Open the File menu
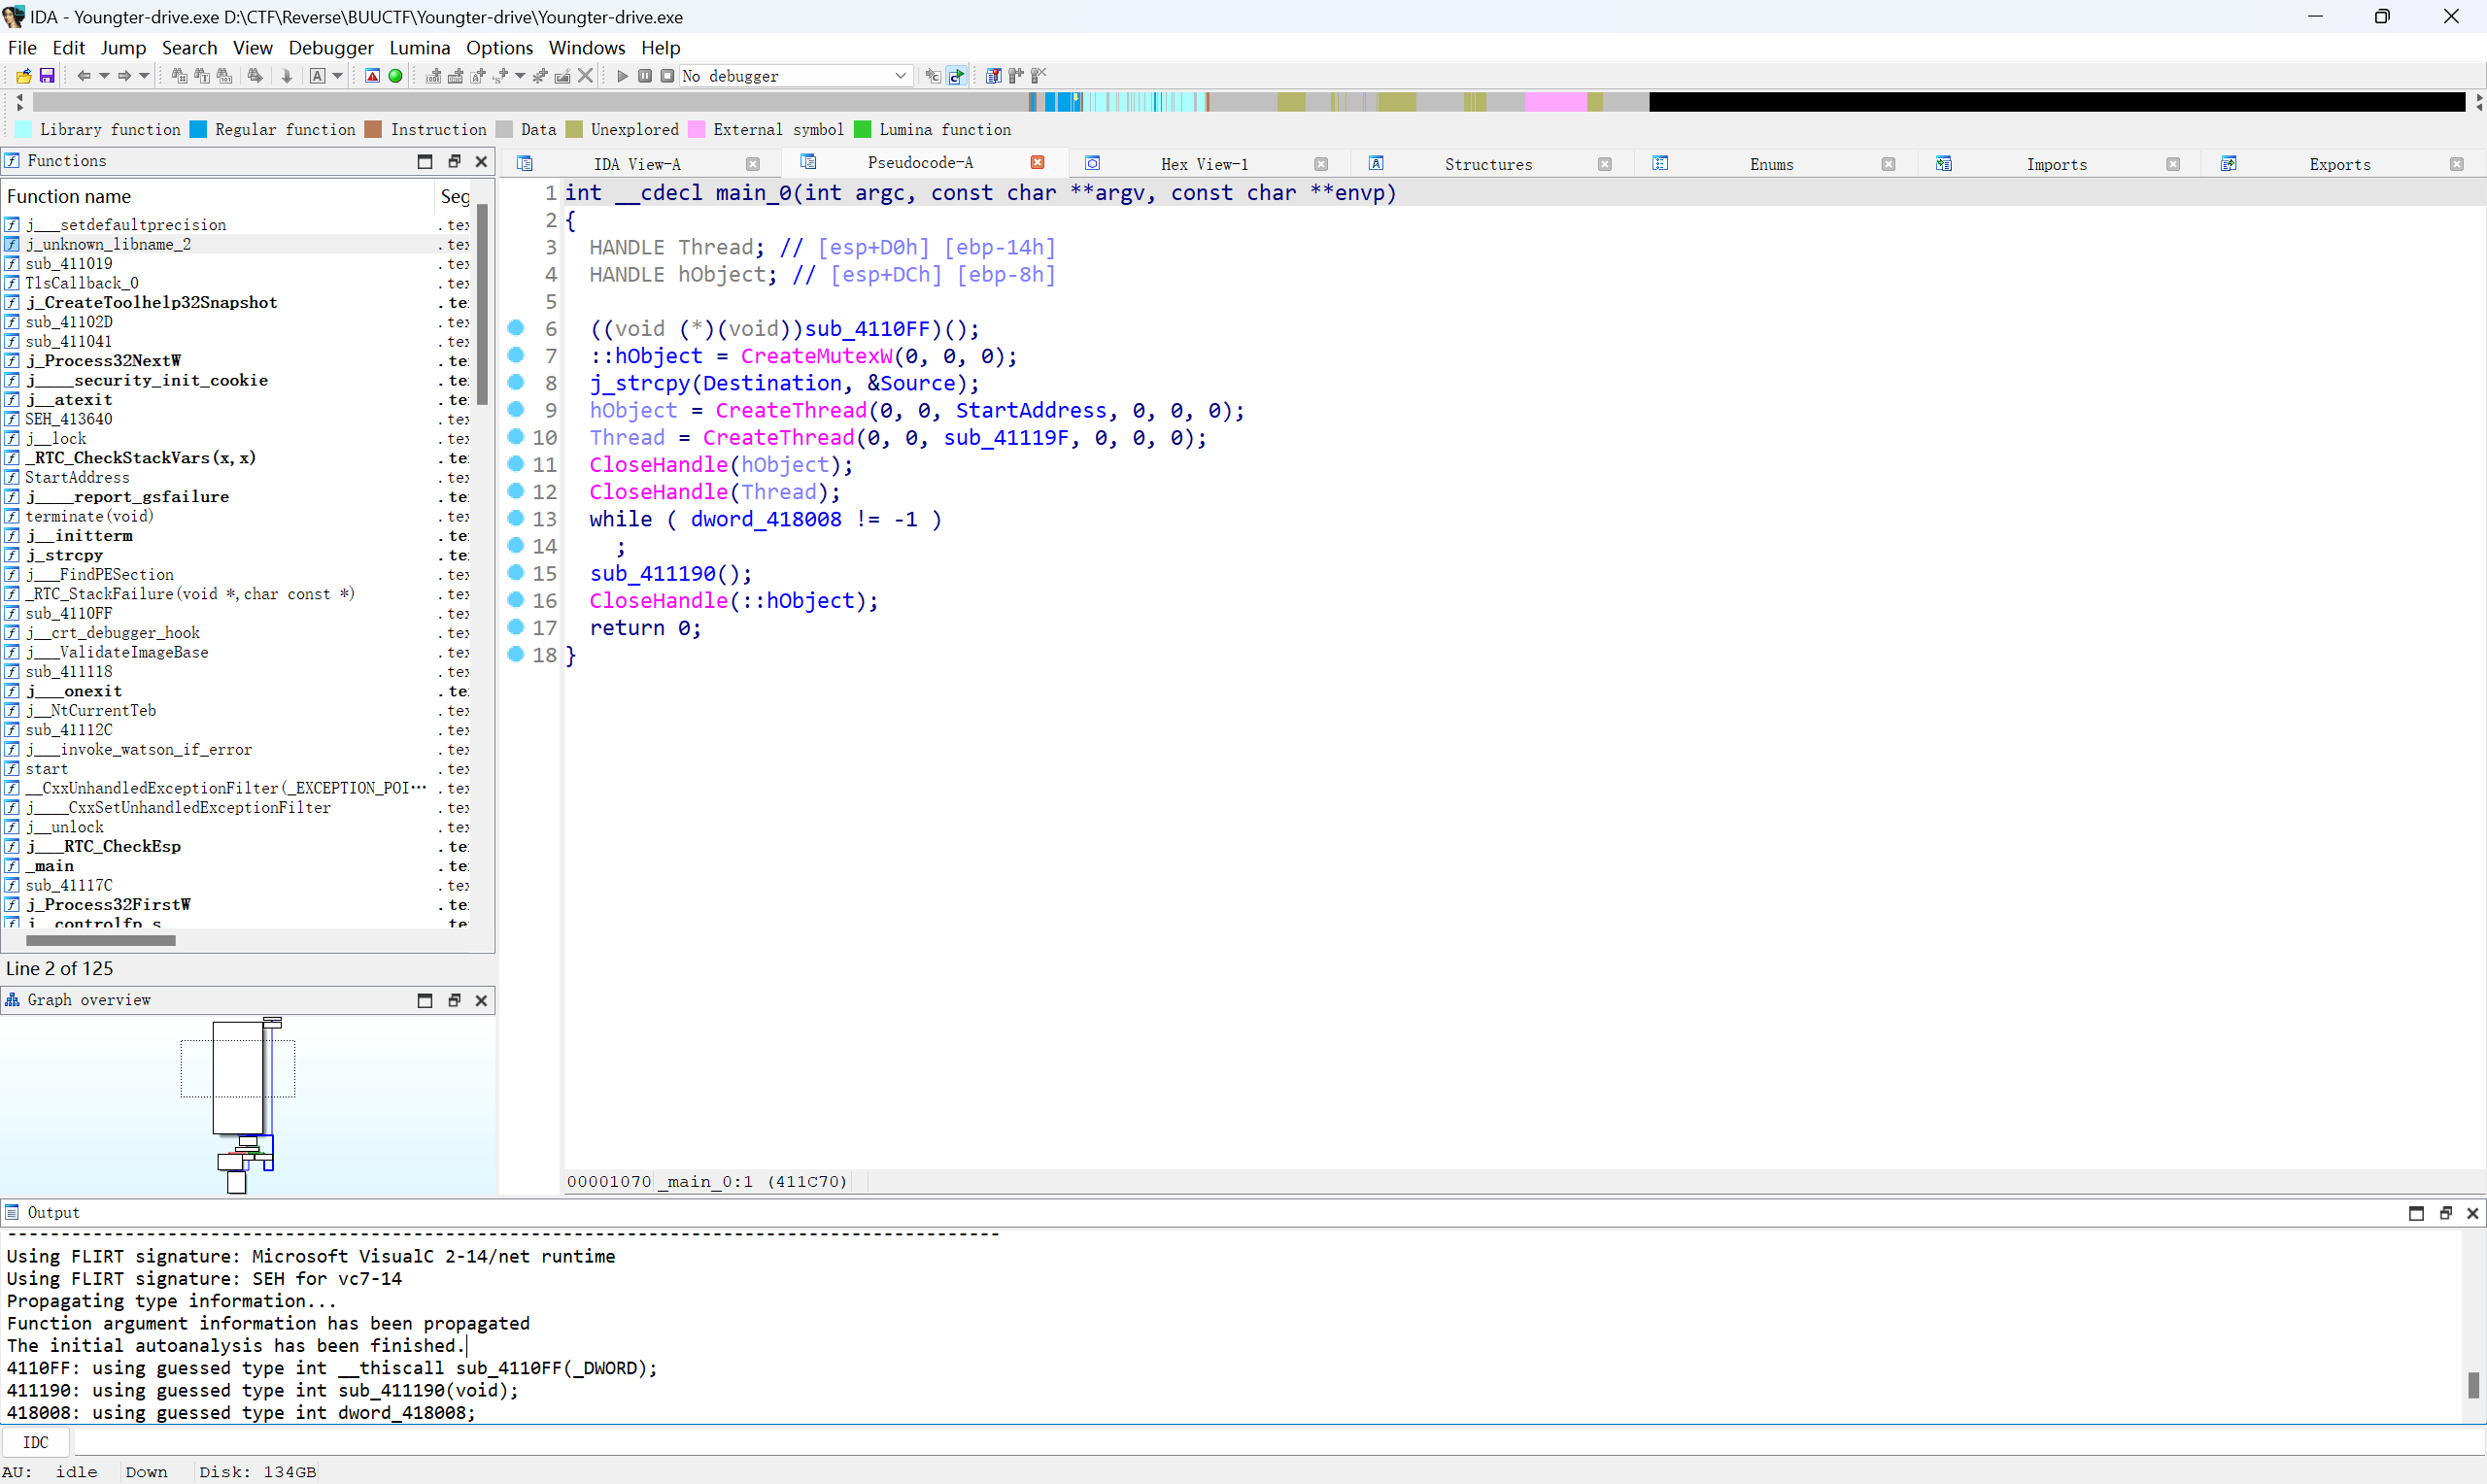 coord(22,48)
